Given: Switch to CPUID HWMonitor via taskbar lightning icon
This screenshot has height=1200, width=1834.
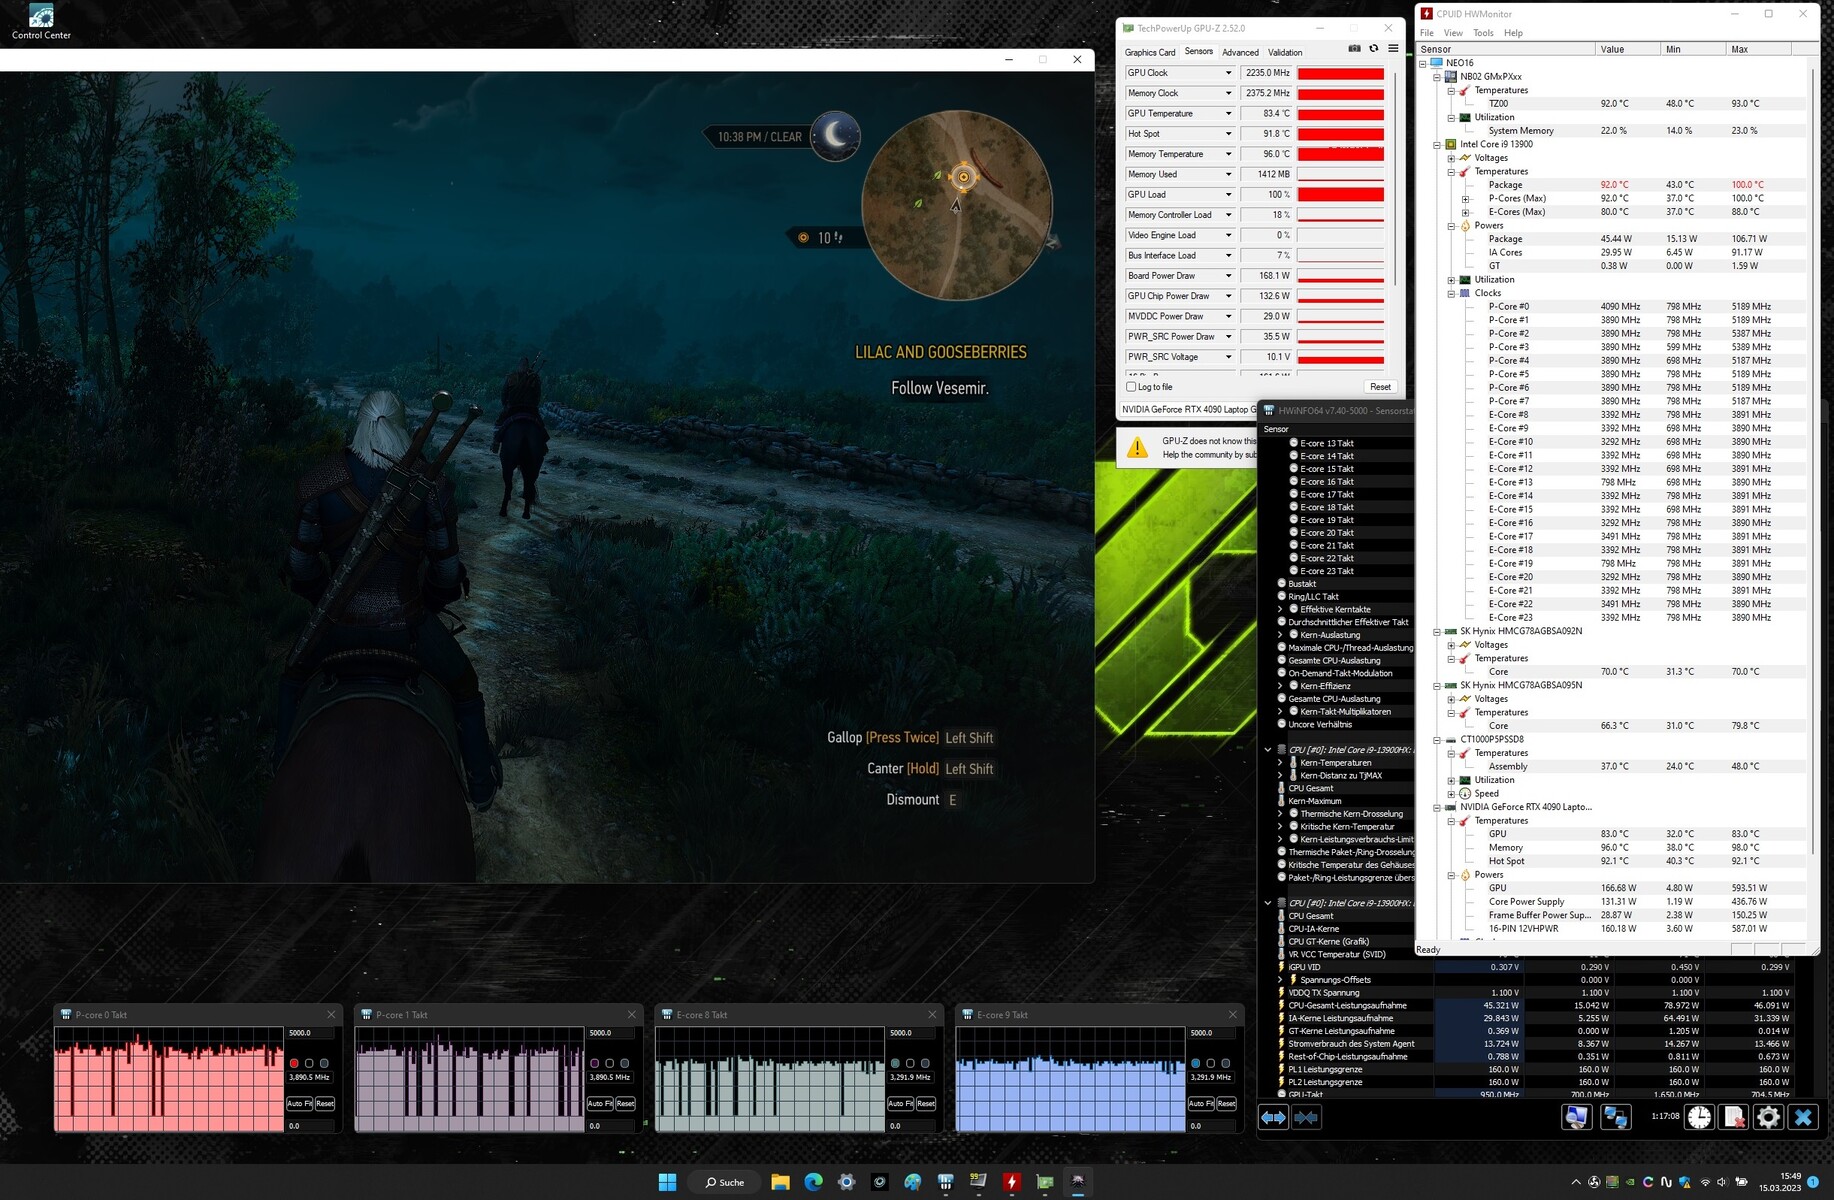Looking at the screenshot, I should (1011, 1182).
